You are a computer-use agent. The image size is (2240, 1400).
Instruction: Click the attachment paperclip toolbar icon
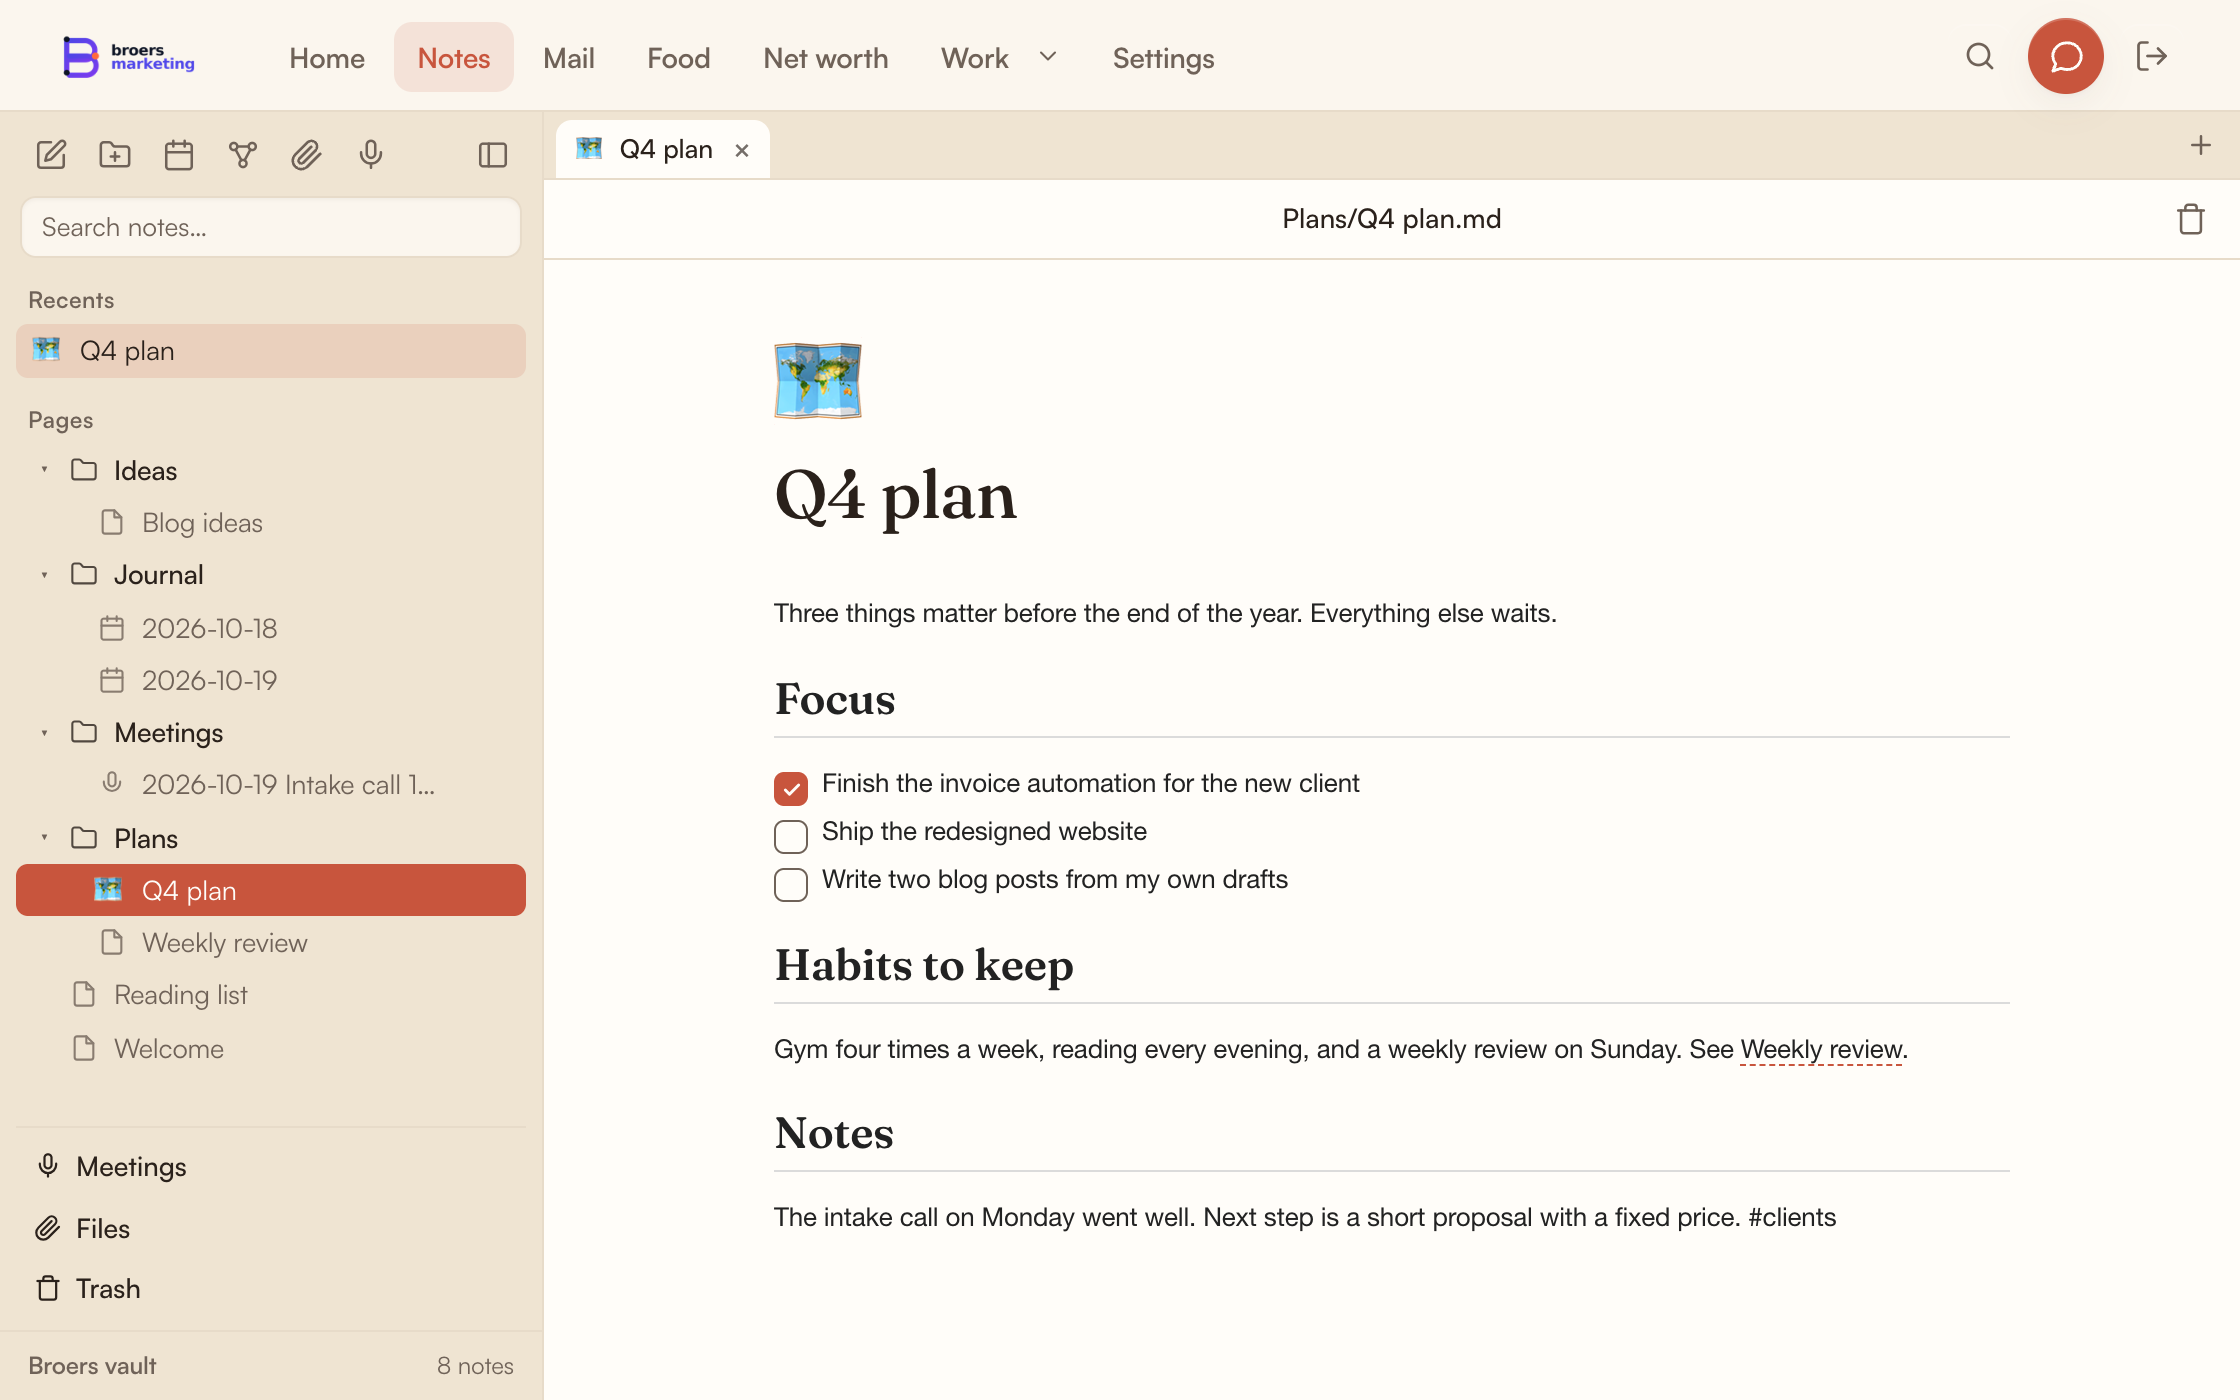coord(307,155)
